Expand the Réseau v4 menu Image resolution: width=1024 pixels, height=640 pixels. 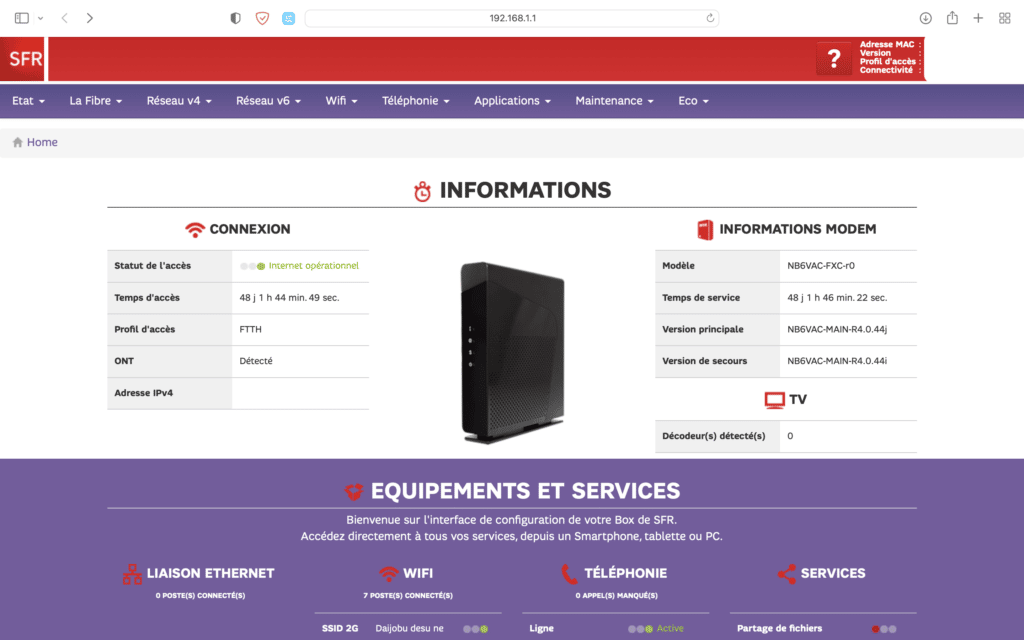179,101
